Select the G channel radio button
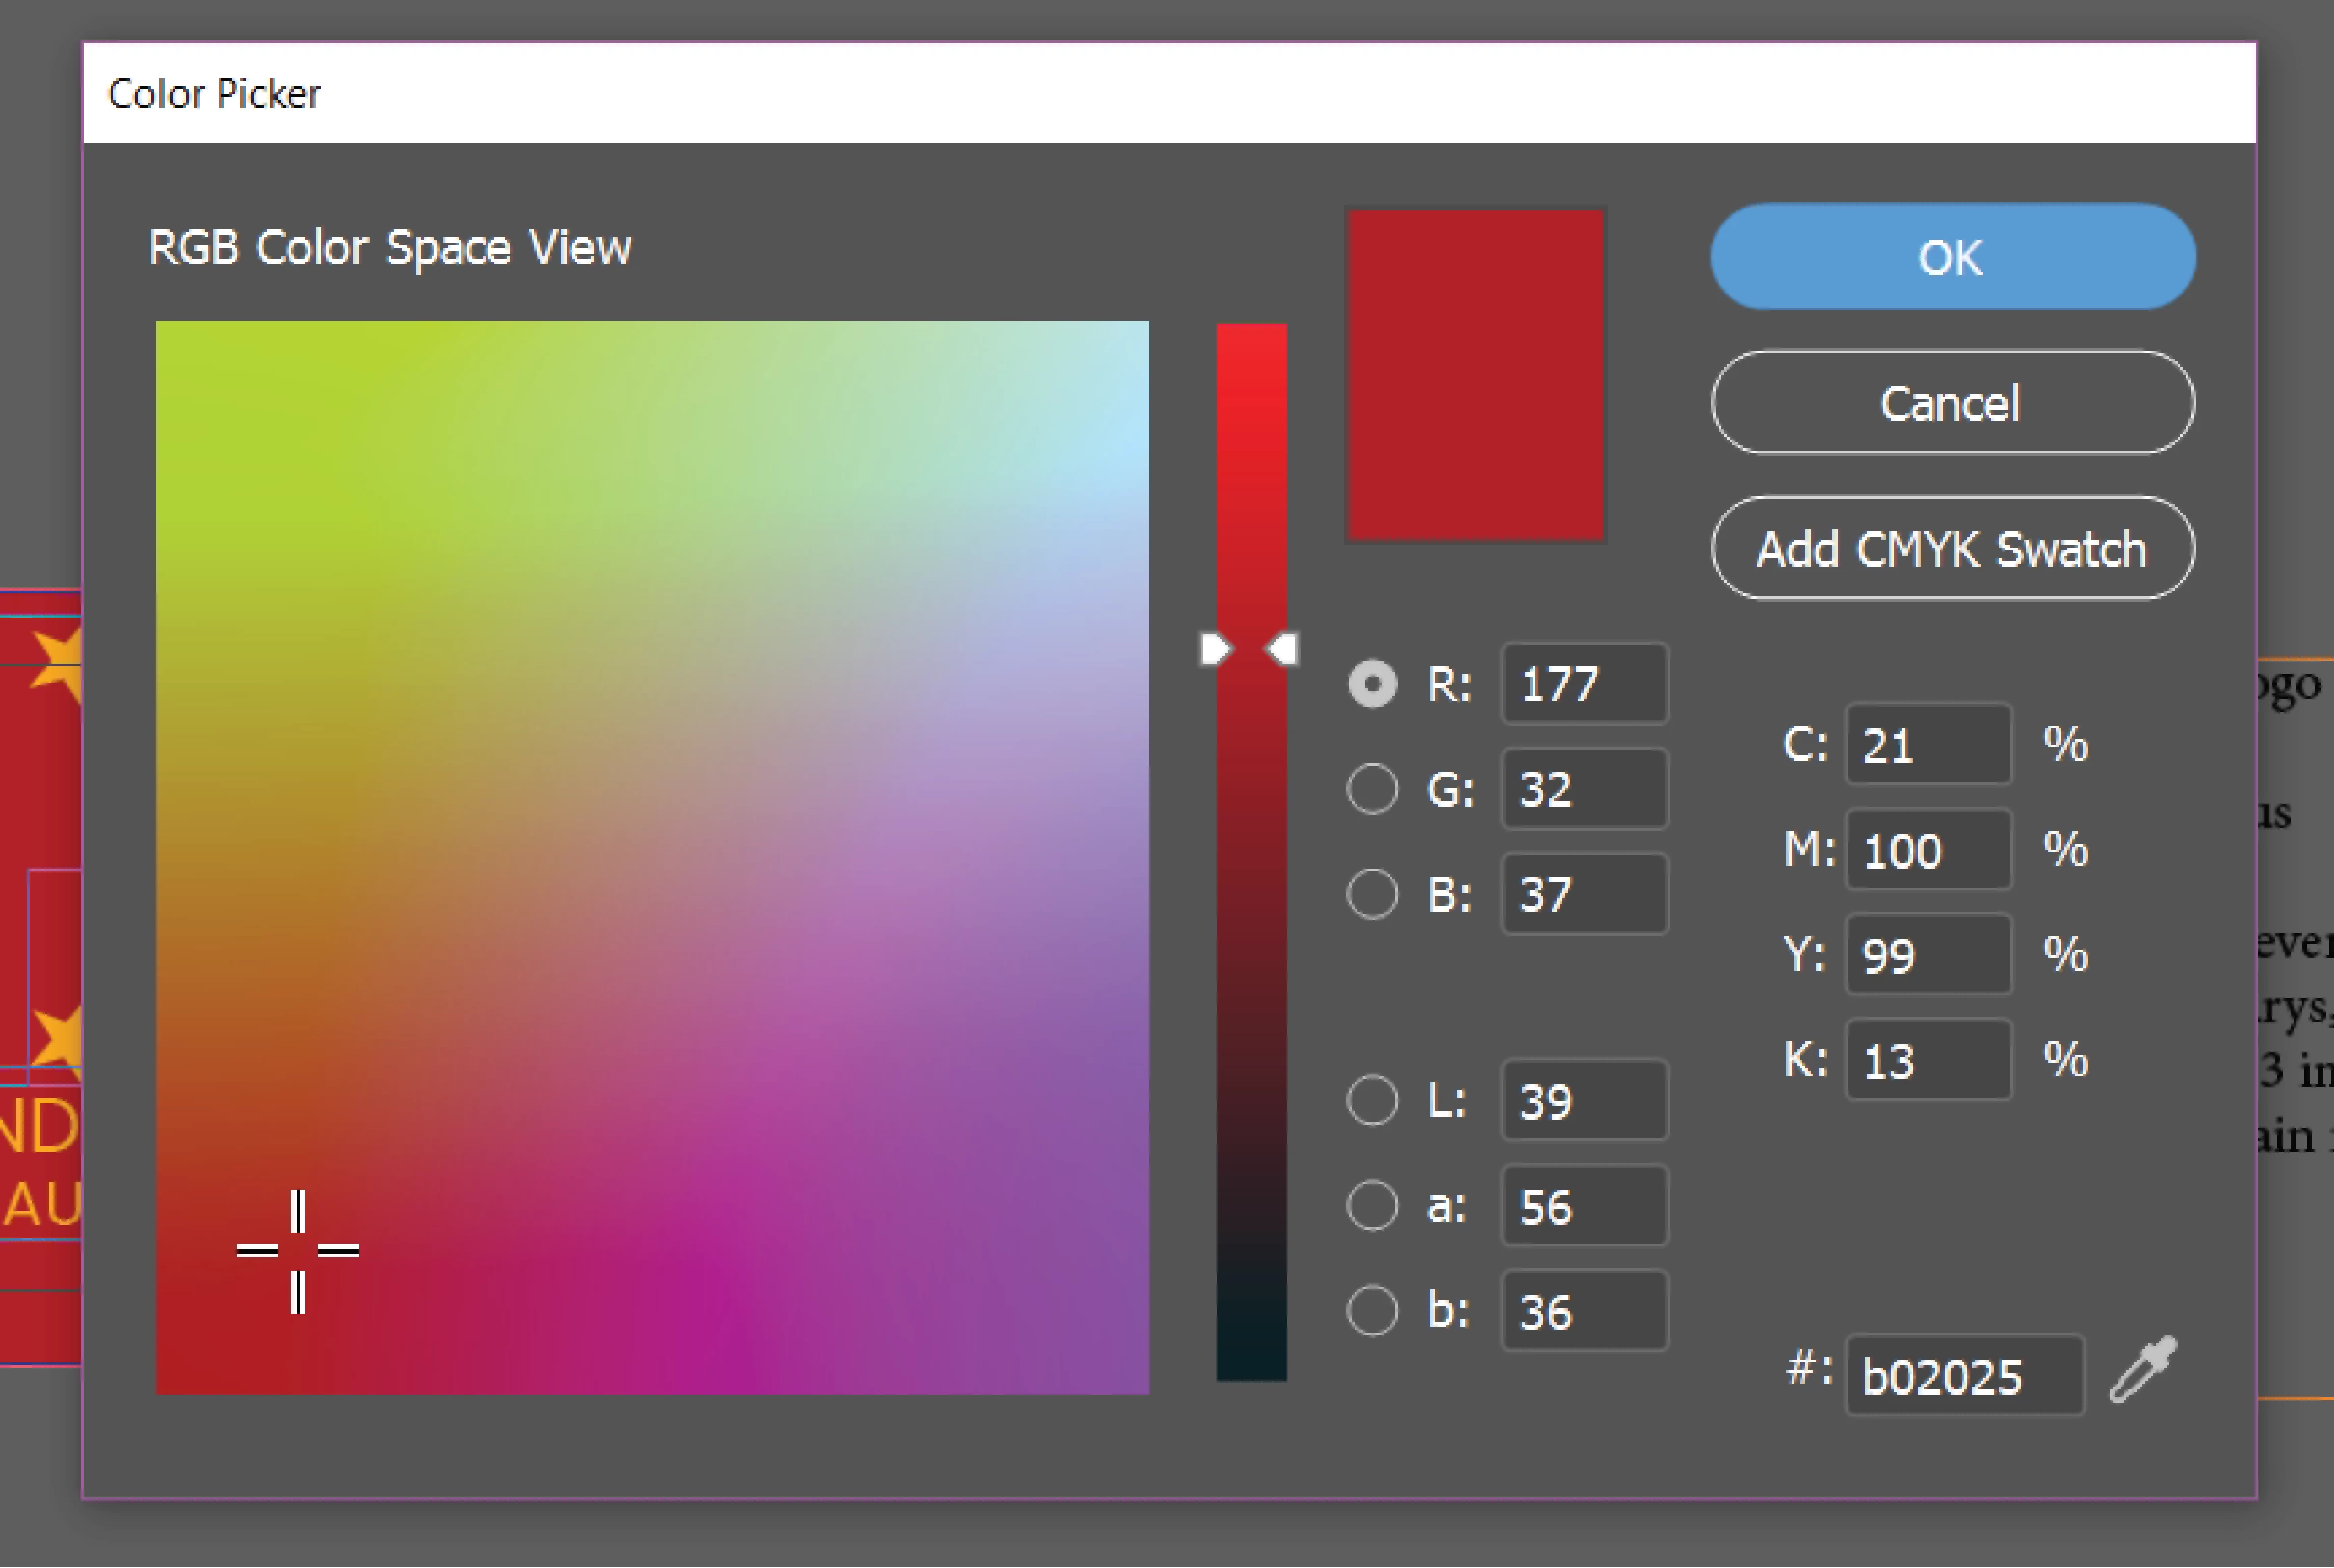The height and width of the screenshot is (1568, 2334). click(1372, 789)
